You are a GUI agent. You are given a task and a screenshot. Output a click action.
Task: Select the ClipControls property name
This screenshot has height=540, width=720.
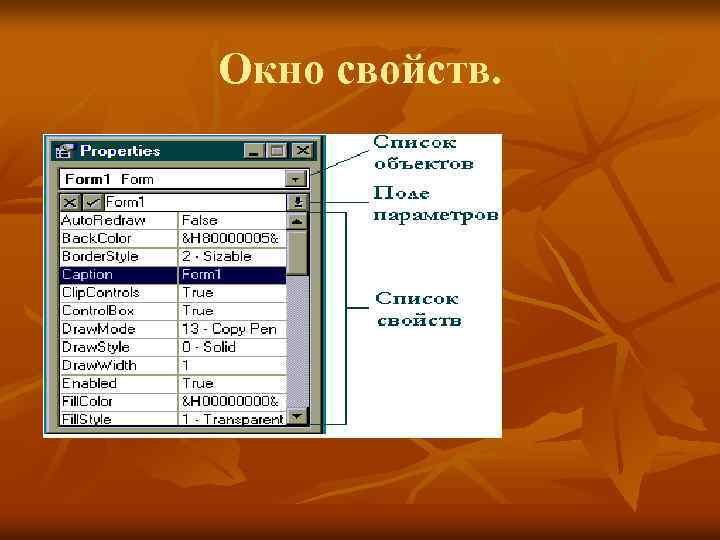(118, 293)
